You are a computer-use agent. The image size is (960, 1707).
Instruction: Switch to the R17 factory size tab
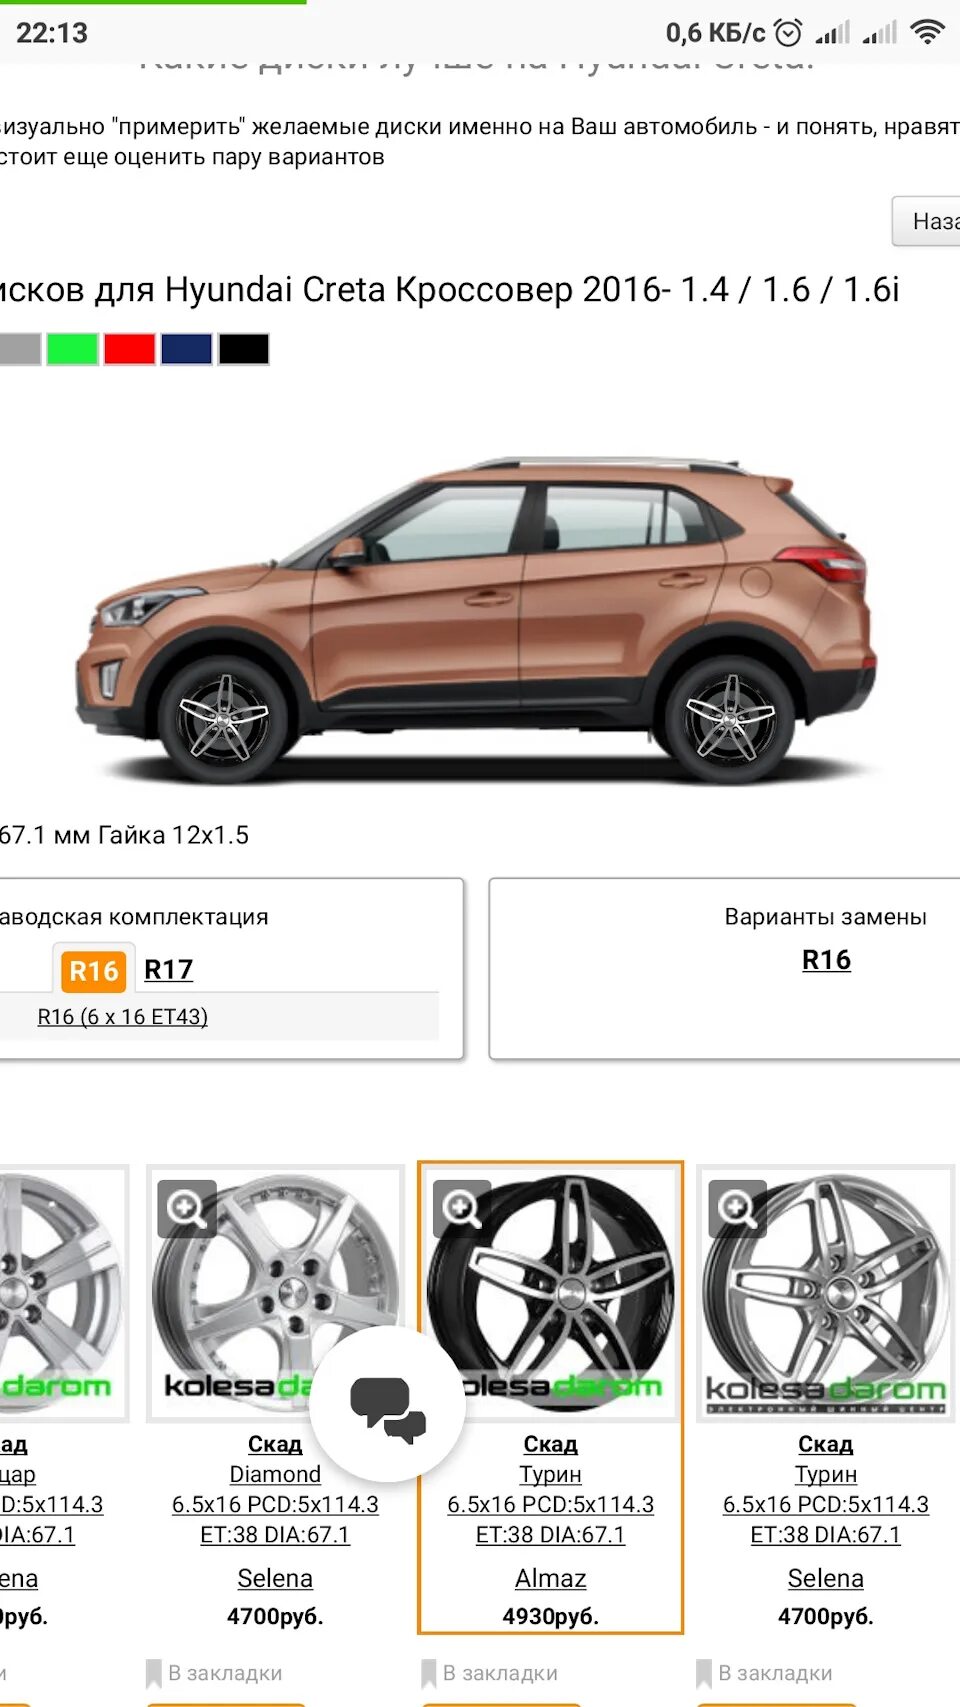(169, 969)
